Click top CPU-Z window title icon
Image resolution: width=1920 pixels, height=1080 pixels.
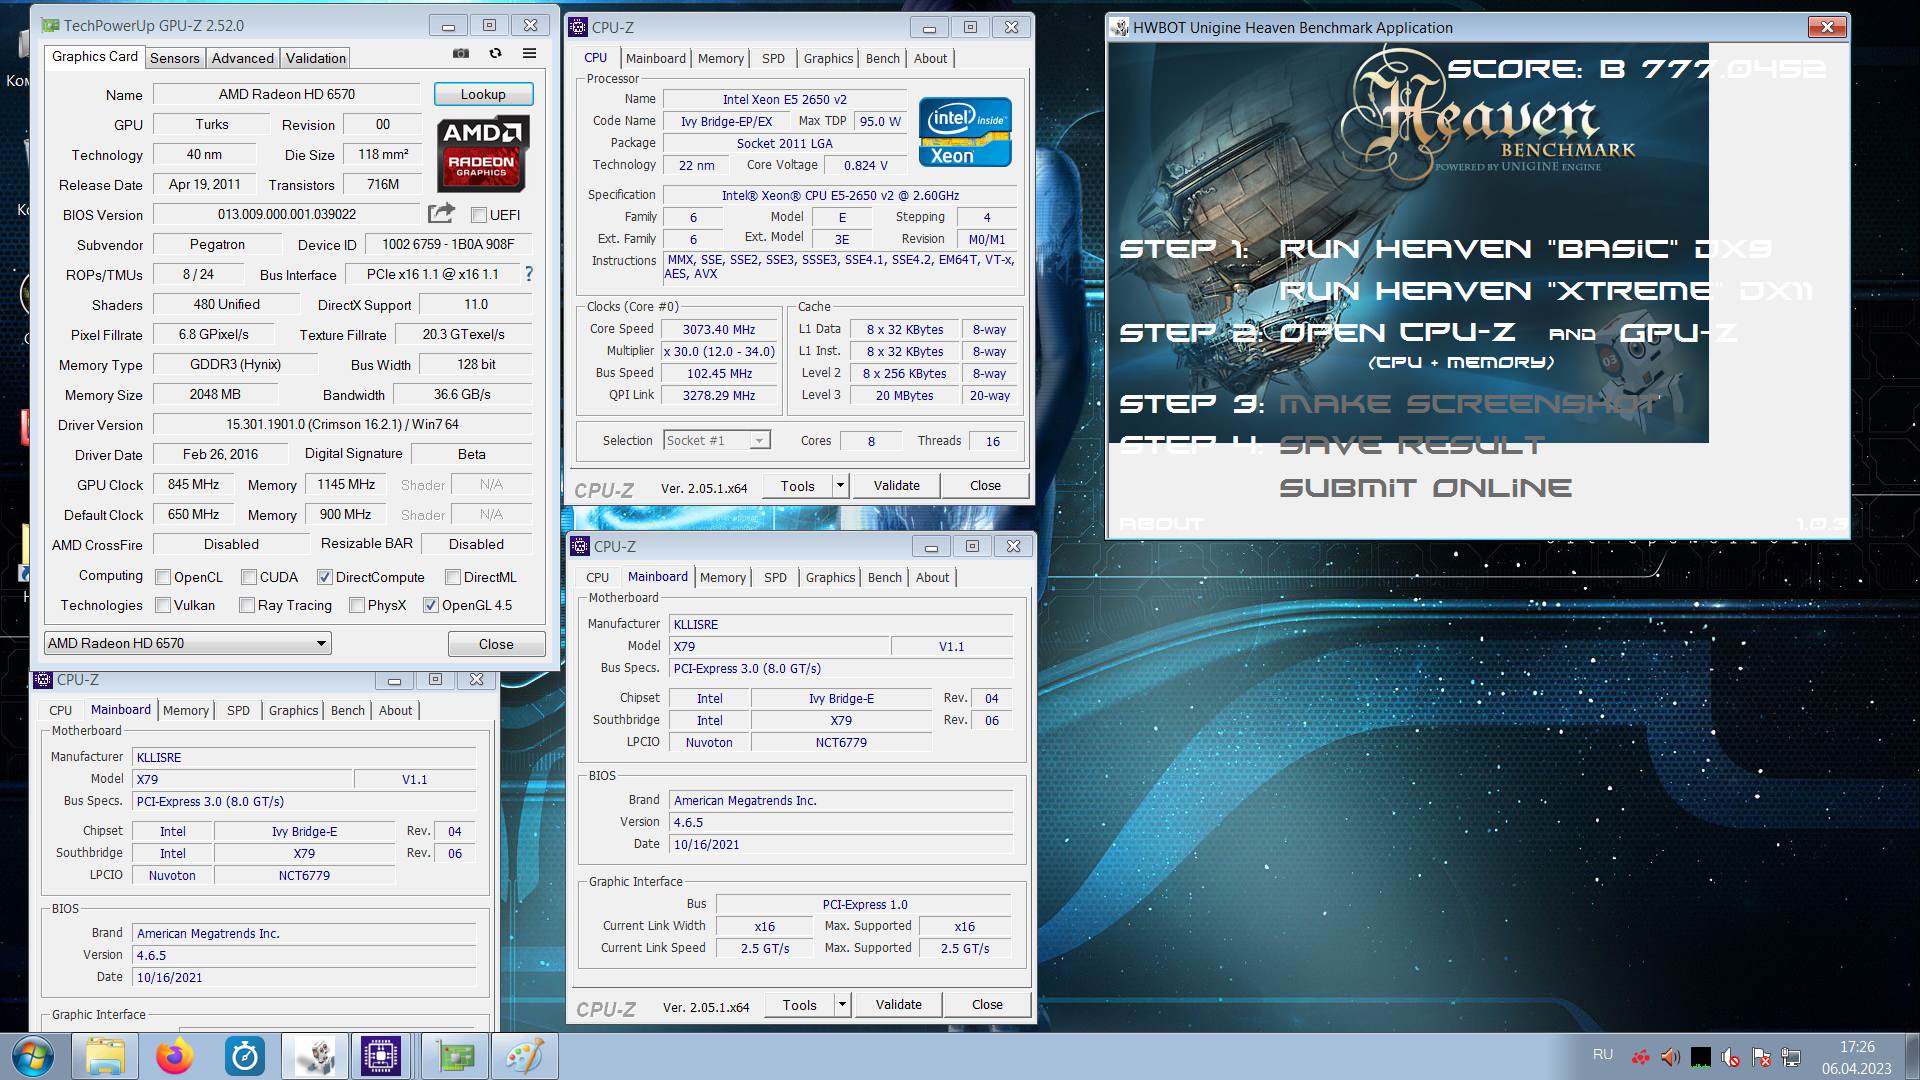coord(578,27)
